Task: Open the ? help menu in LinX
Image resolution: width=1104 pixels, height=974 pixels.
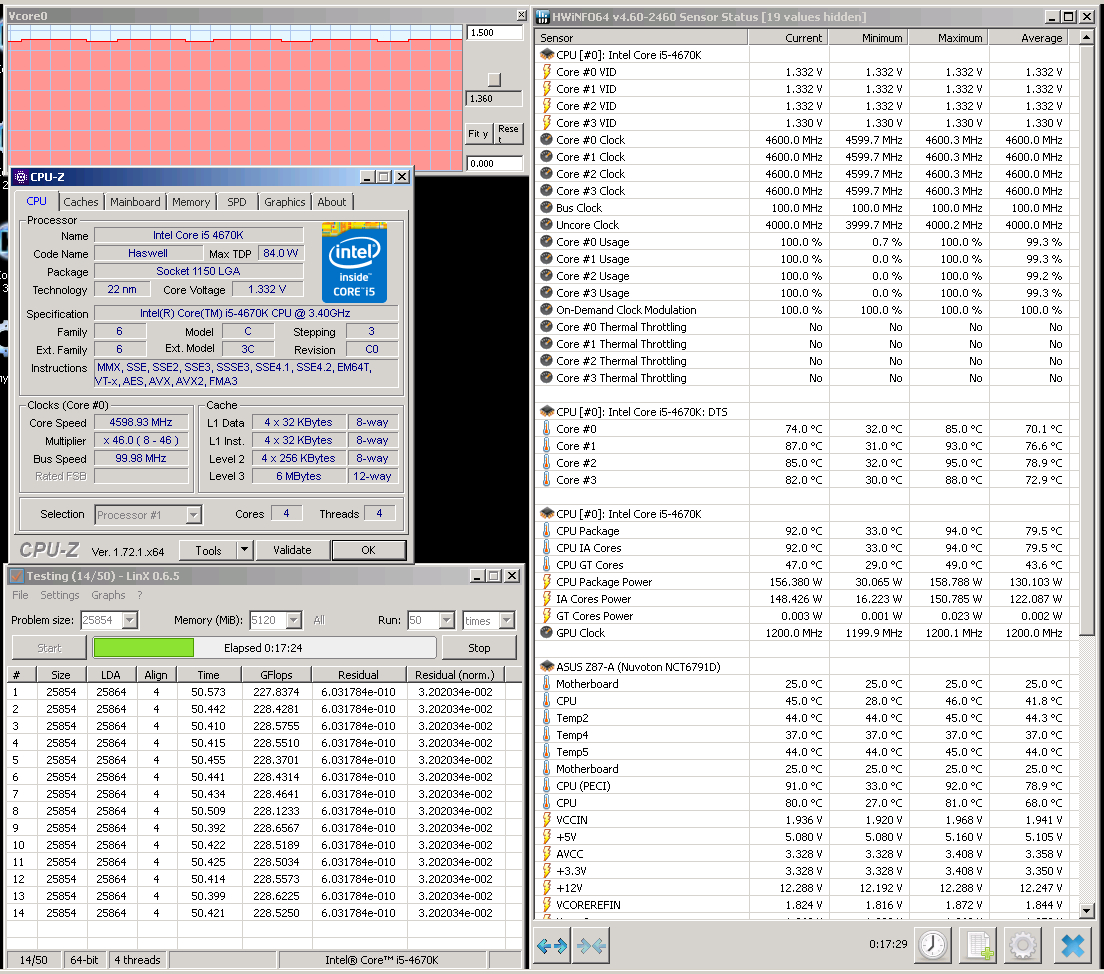Action: [x=139, y=595]
